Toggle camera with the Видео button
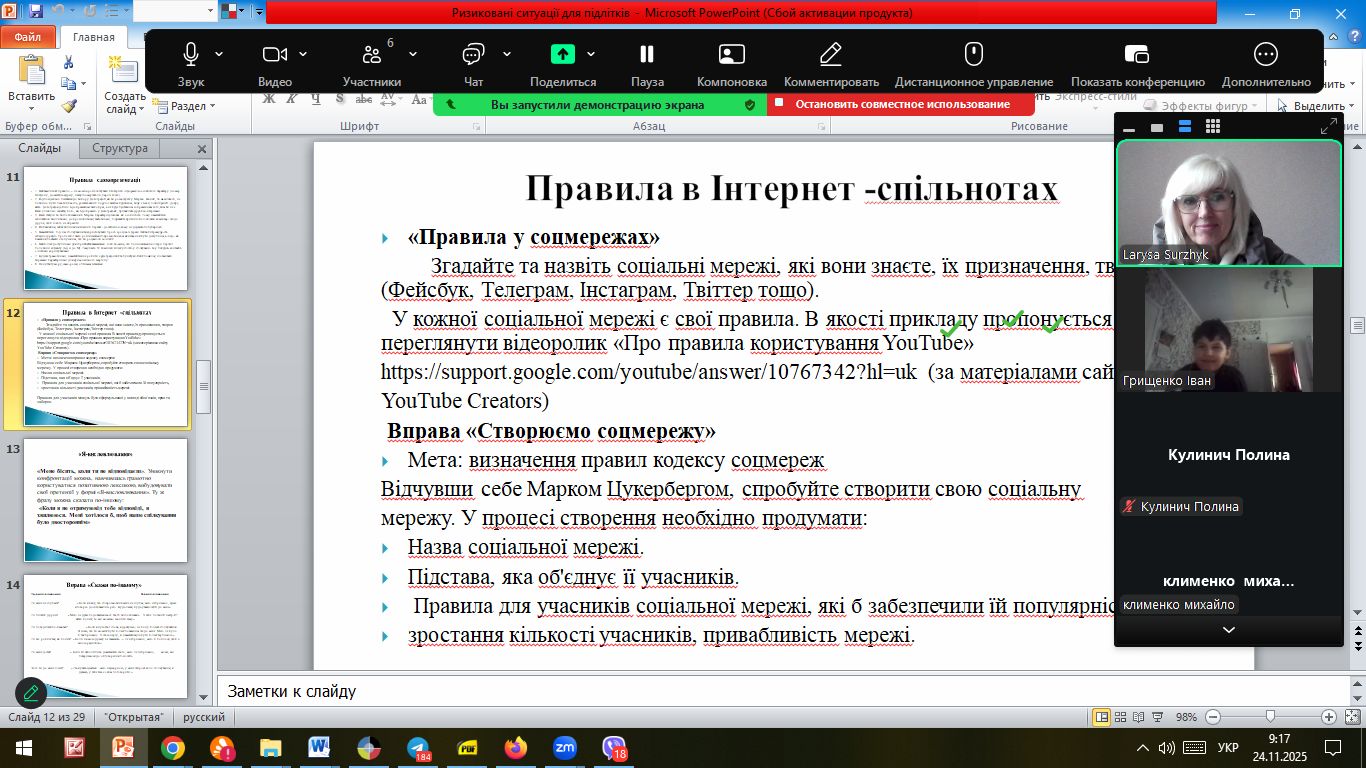 point(274,55)
